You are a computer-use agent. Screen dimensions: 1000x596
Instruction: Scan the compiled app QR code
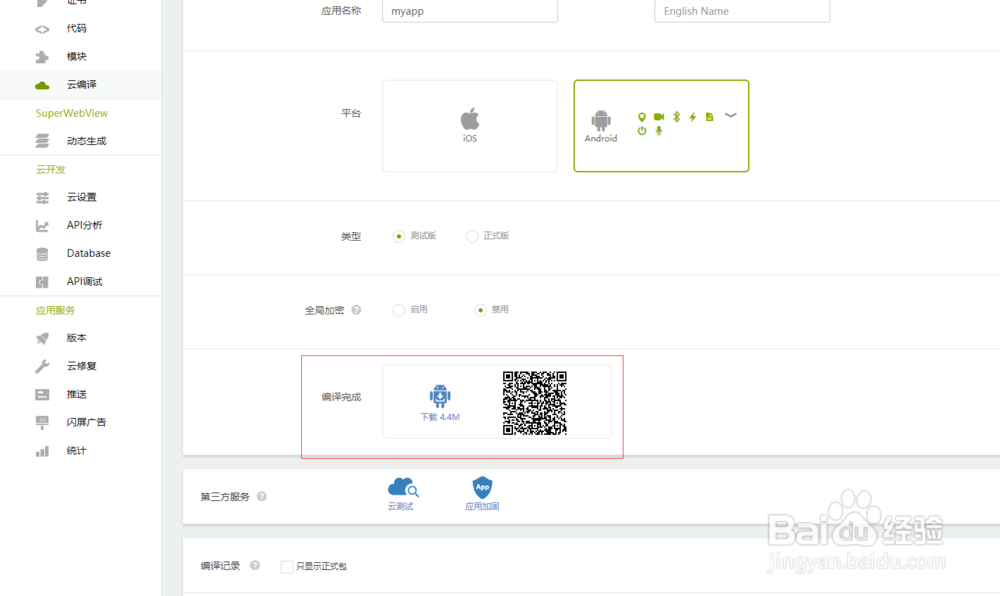coord(537,405)
